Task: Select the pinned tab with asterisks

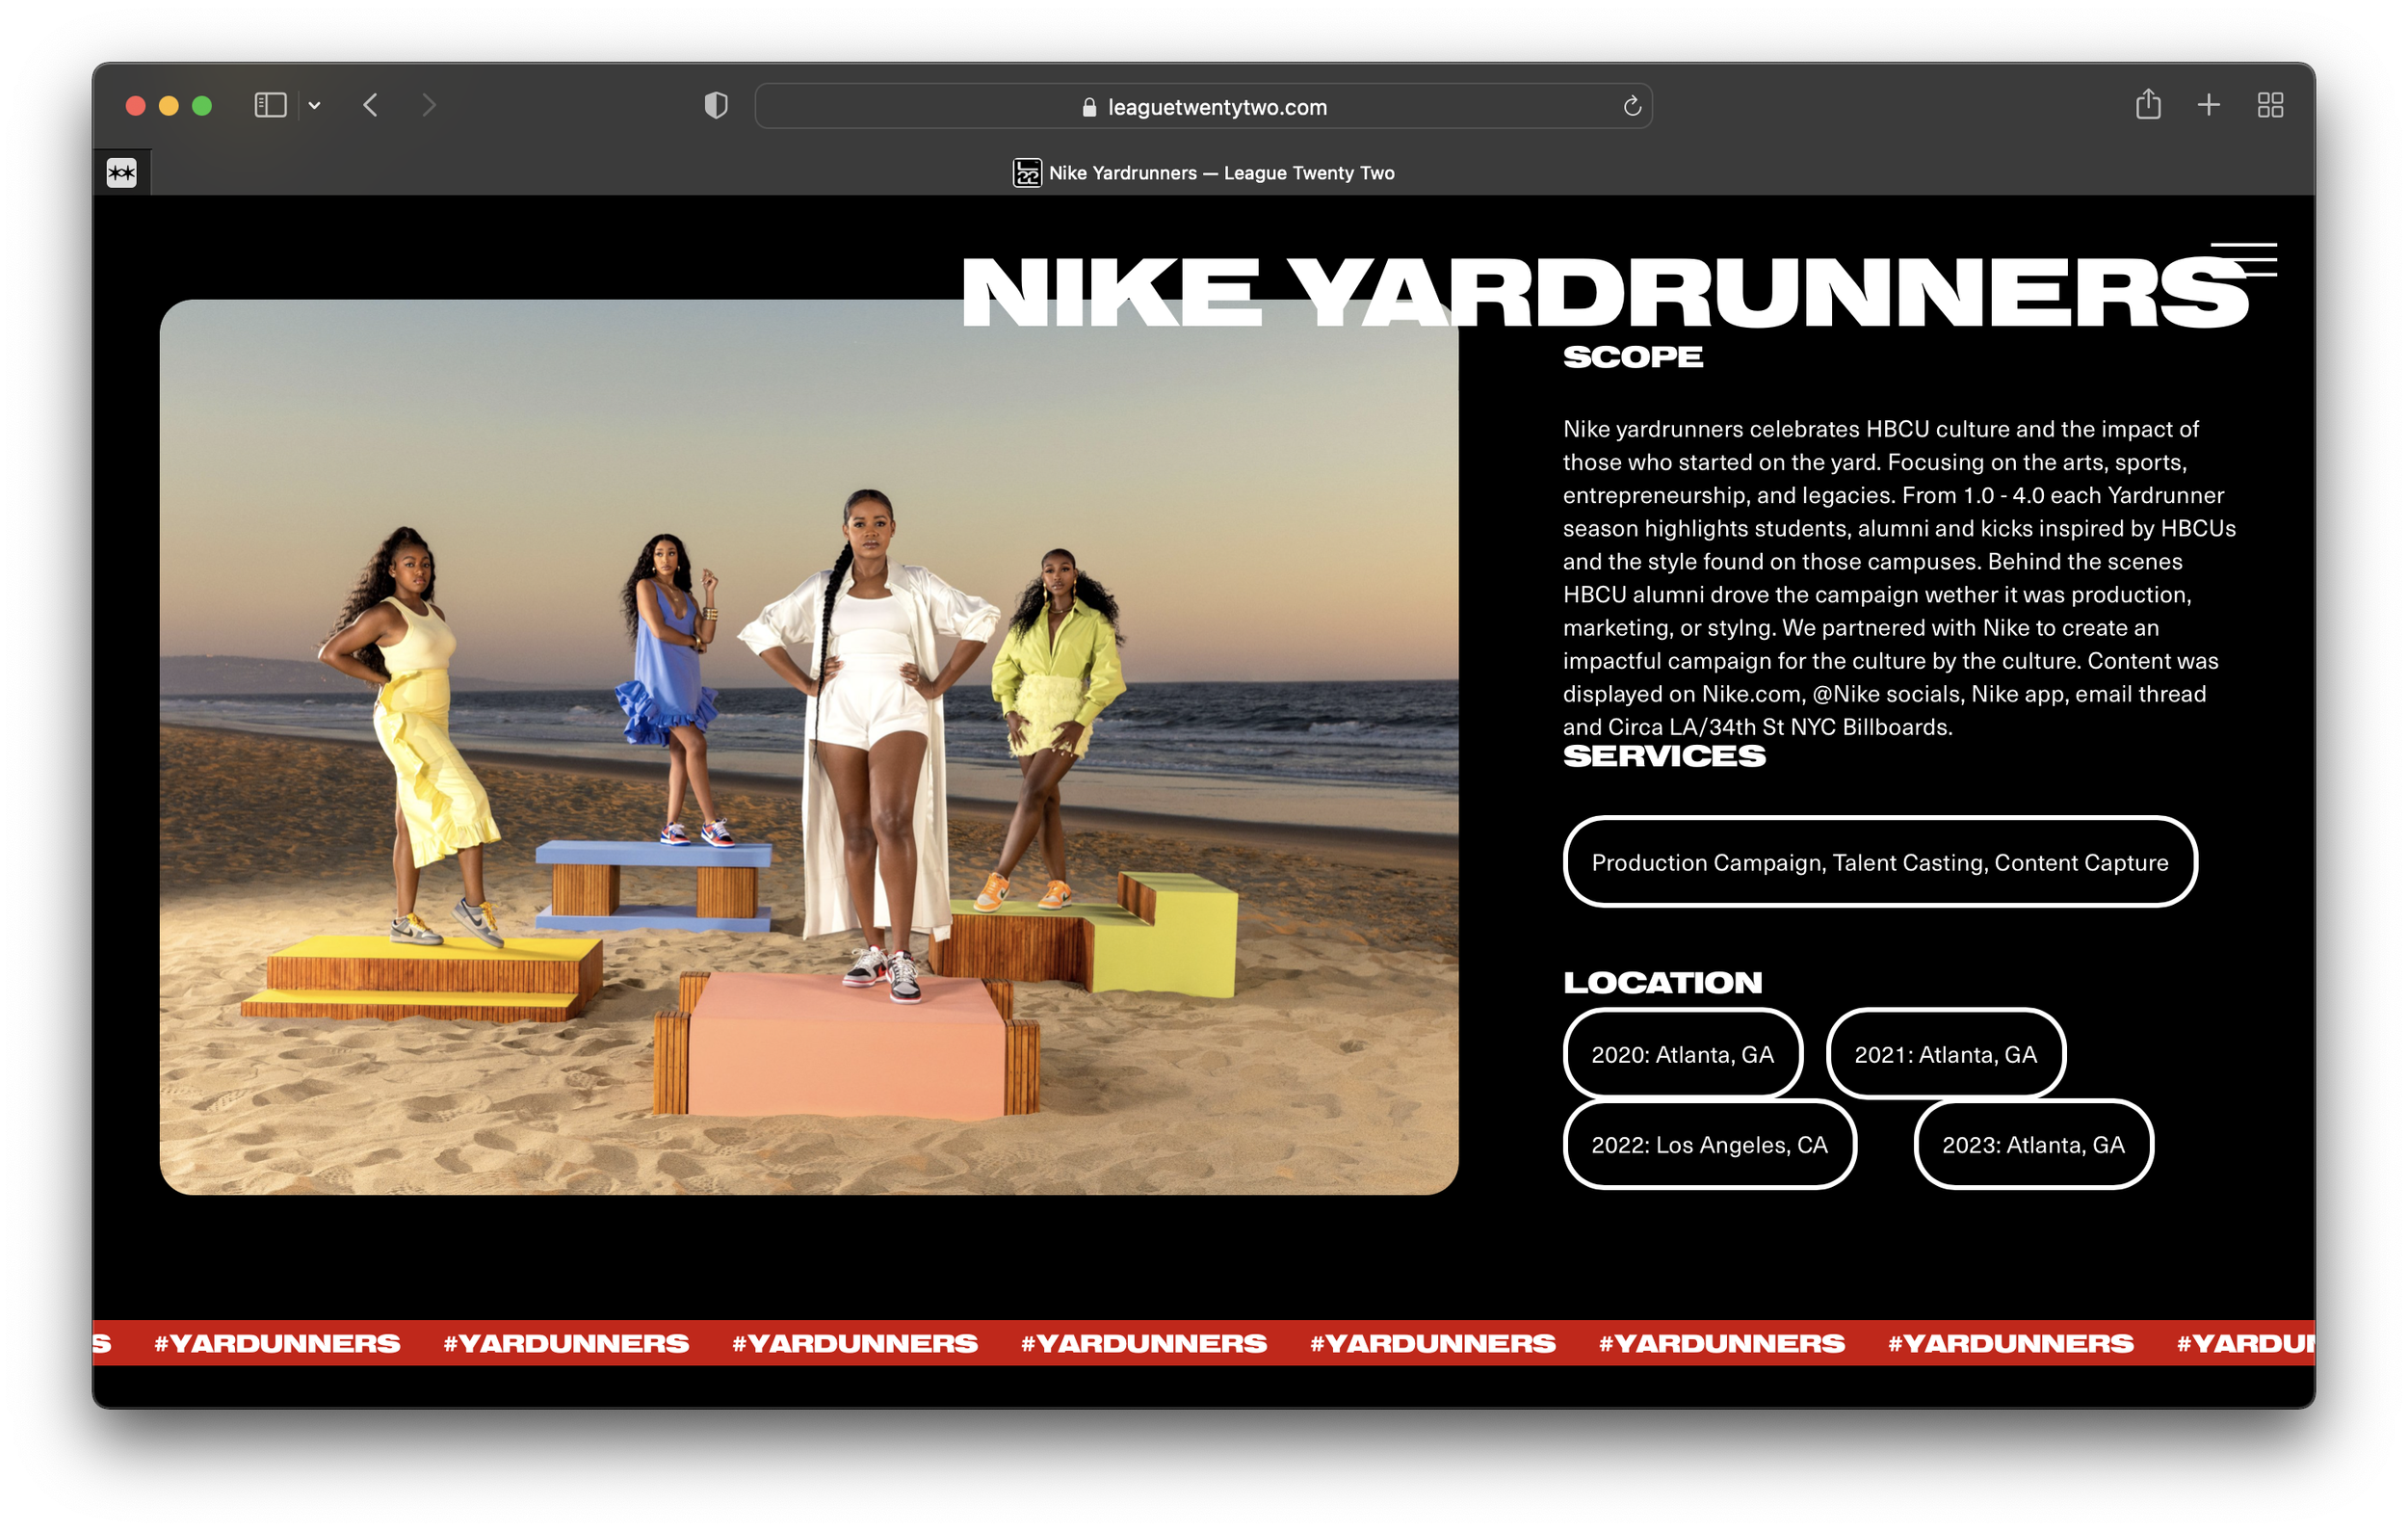Action: pos(122,173)
